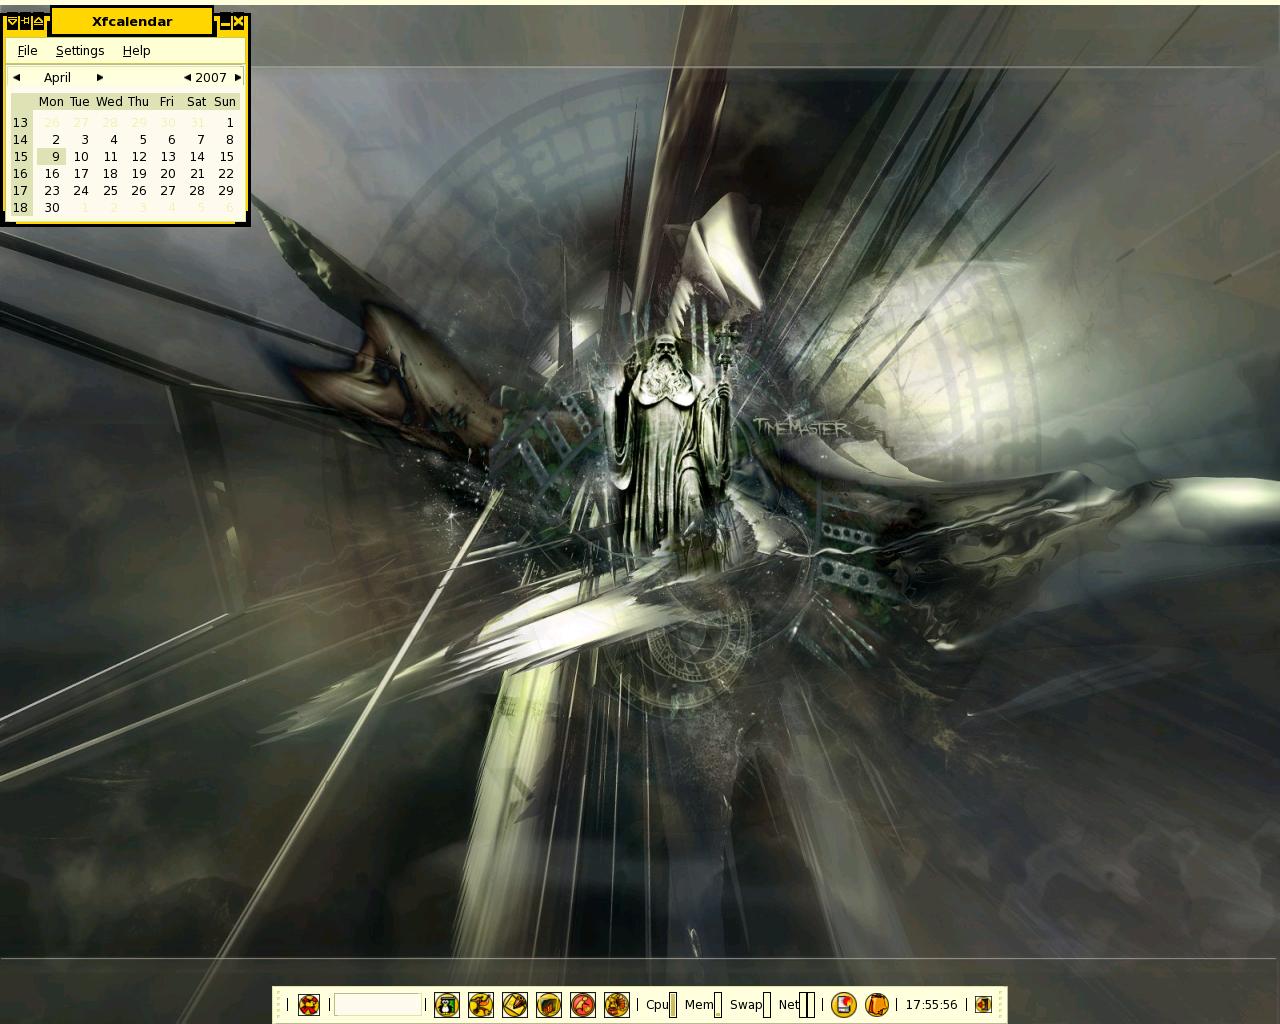Select April 1 in the calendar
The width and height of the screenshot is (1280, 1024).
229,122
